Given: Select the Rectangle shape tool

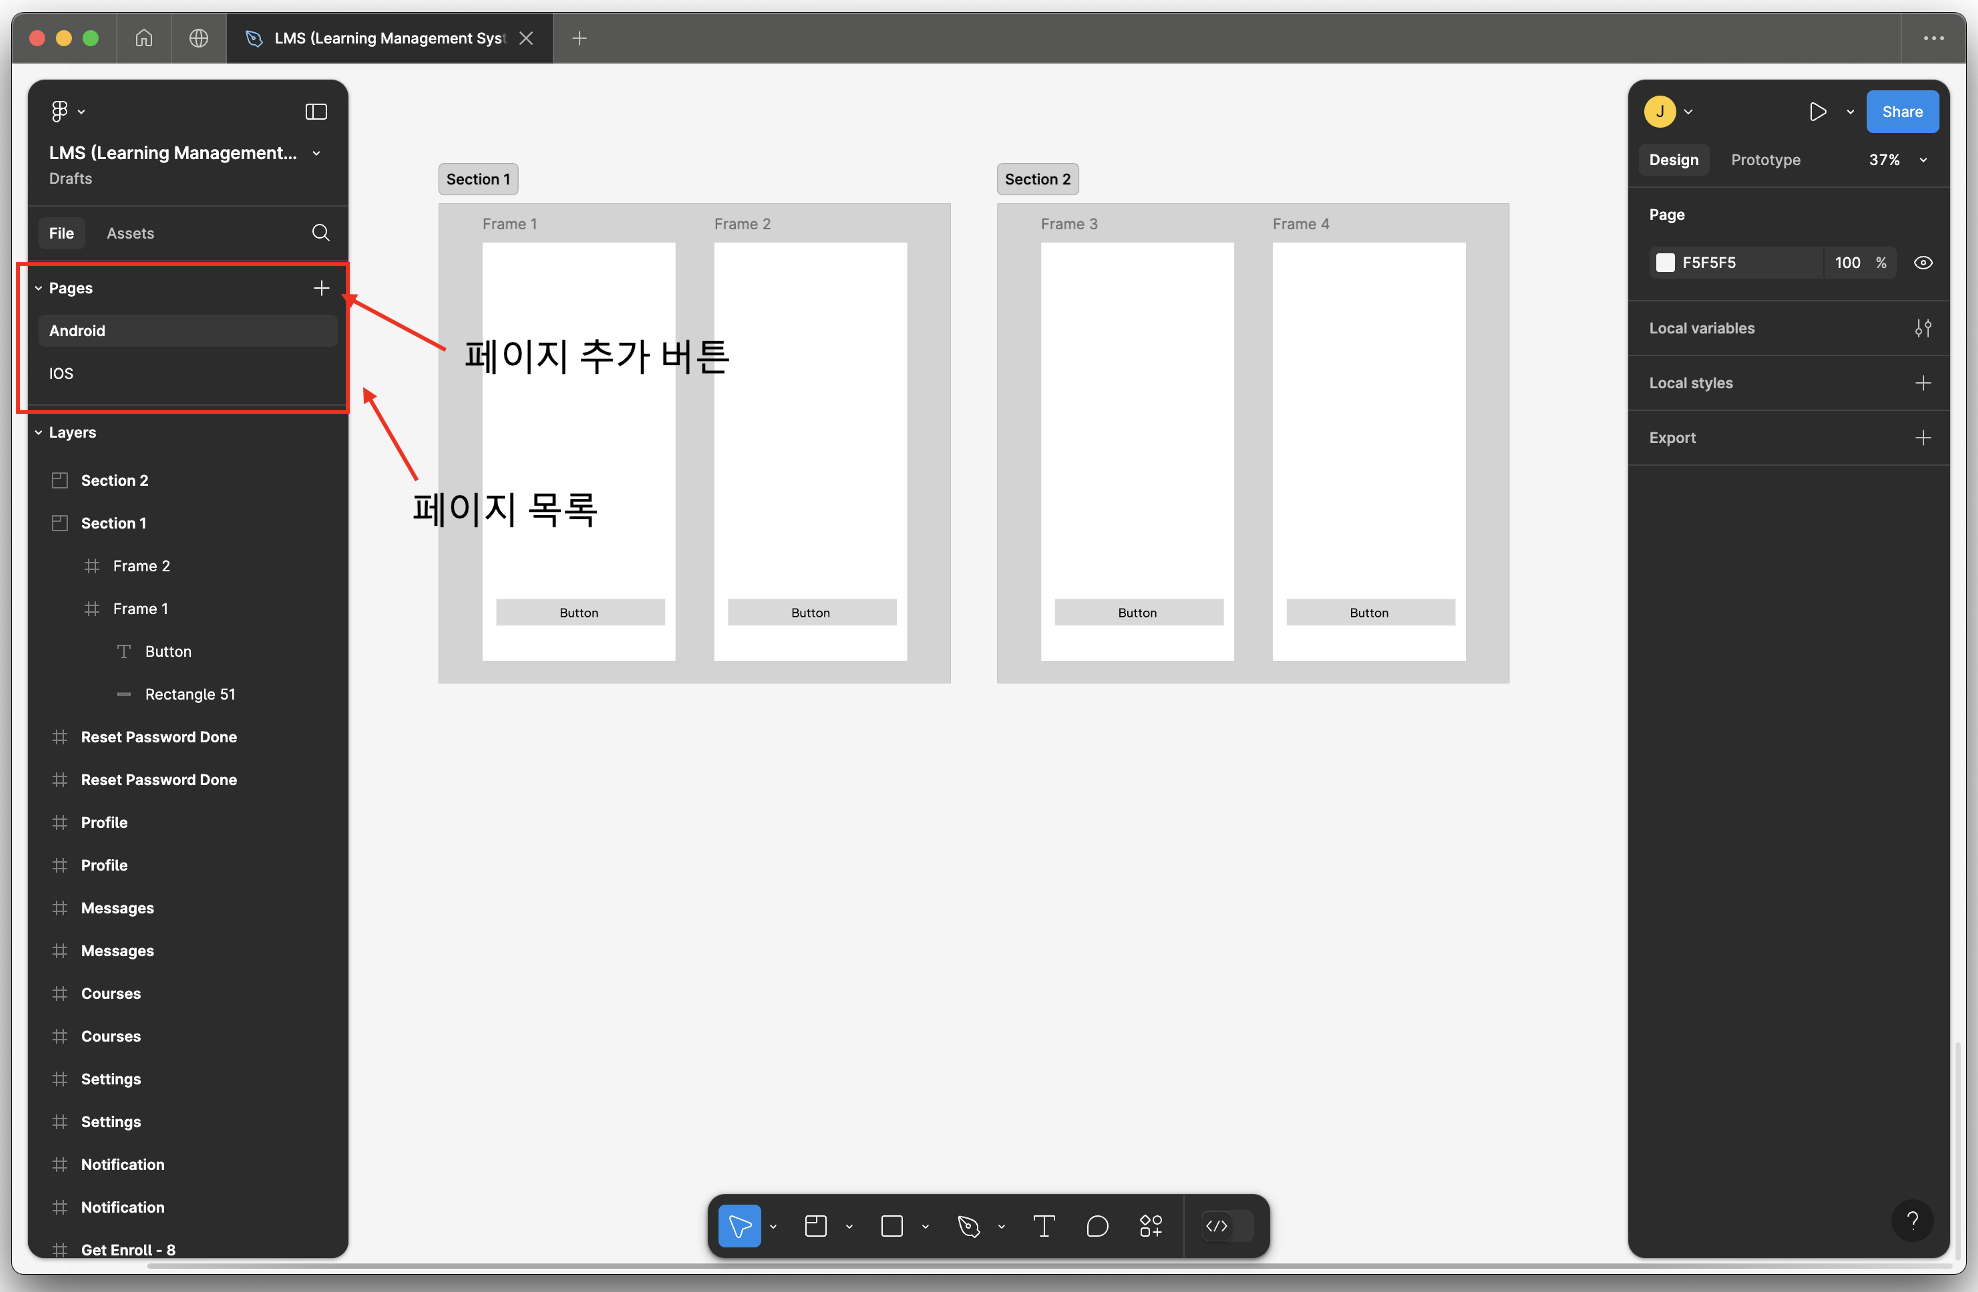Looking at the screenshot, I should pyautogui.click(x=892, y=1226).
